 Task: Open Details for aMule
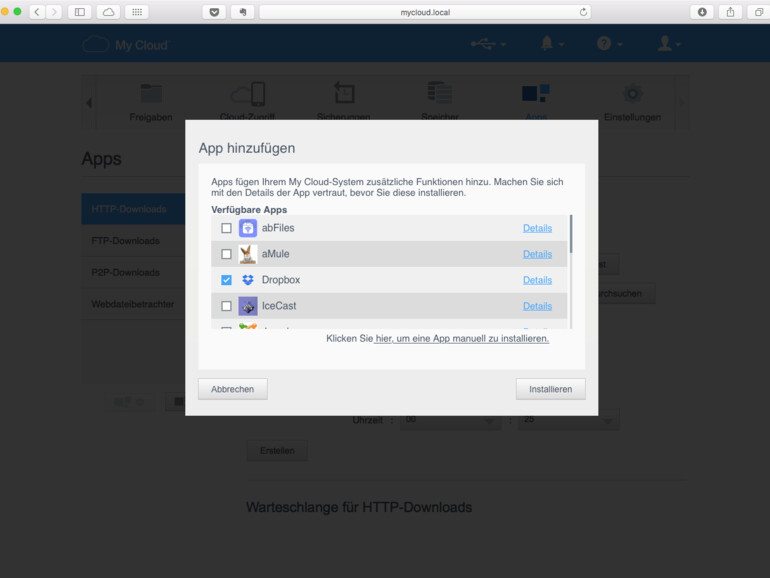(537, 254)
